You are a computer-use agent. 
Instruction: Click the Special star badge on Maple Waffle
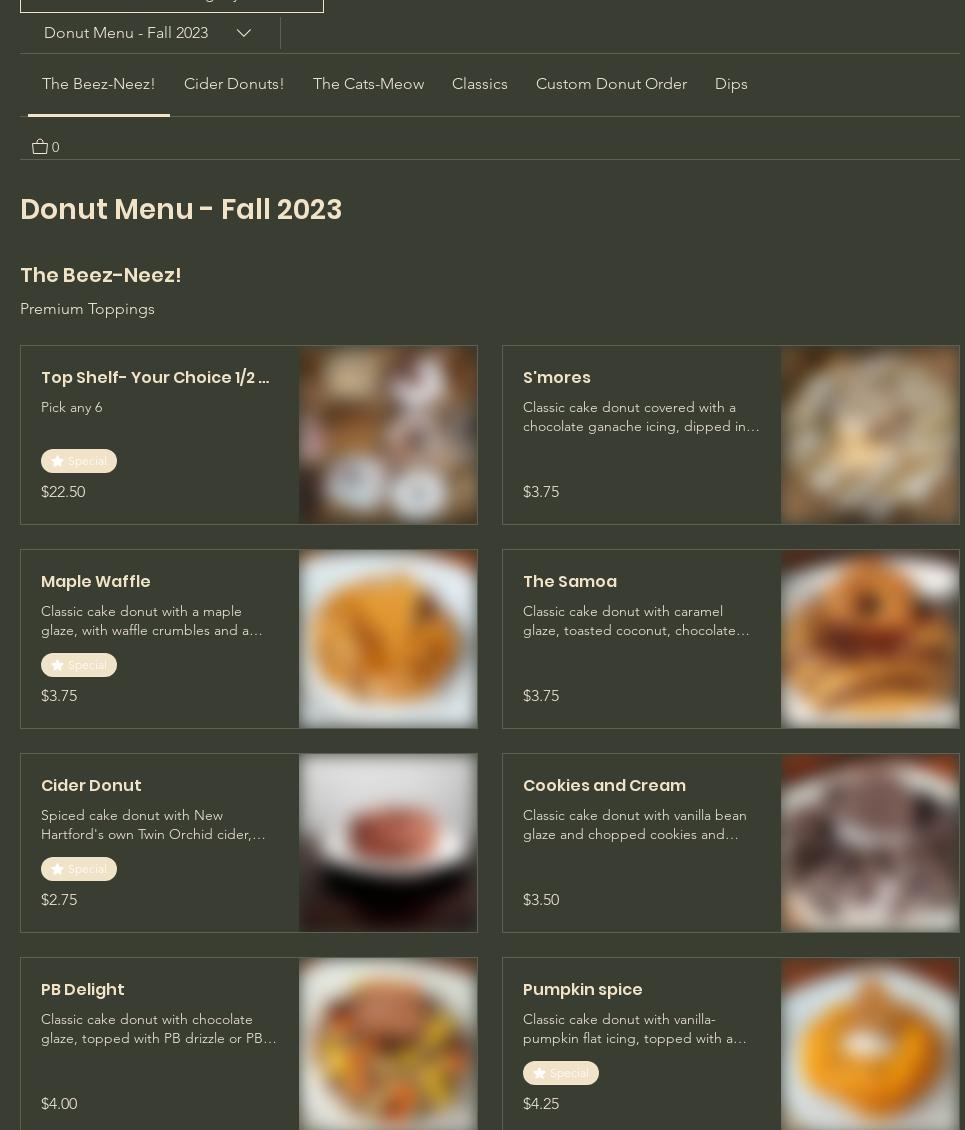[79, 665]
